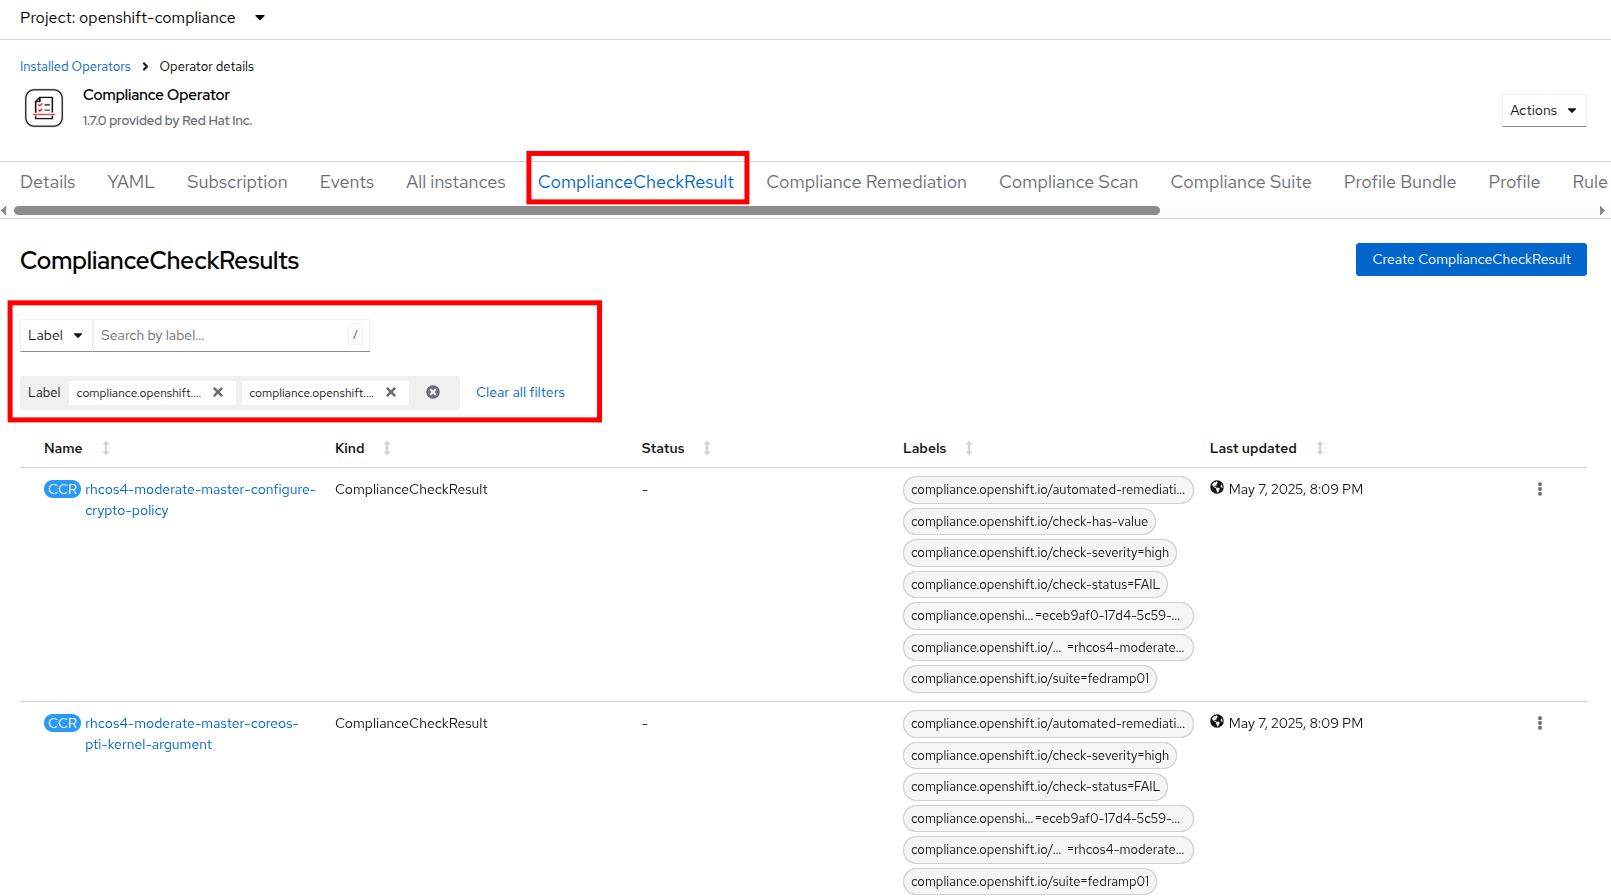Click Clear all filters link

tap(520, 392)
